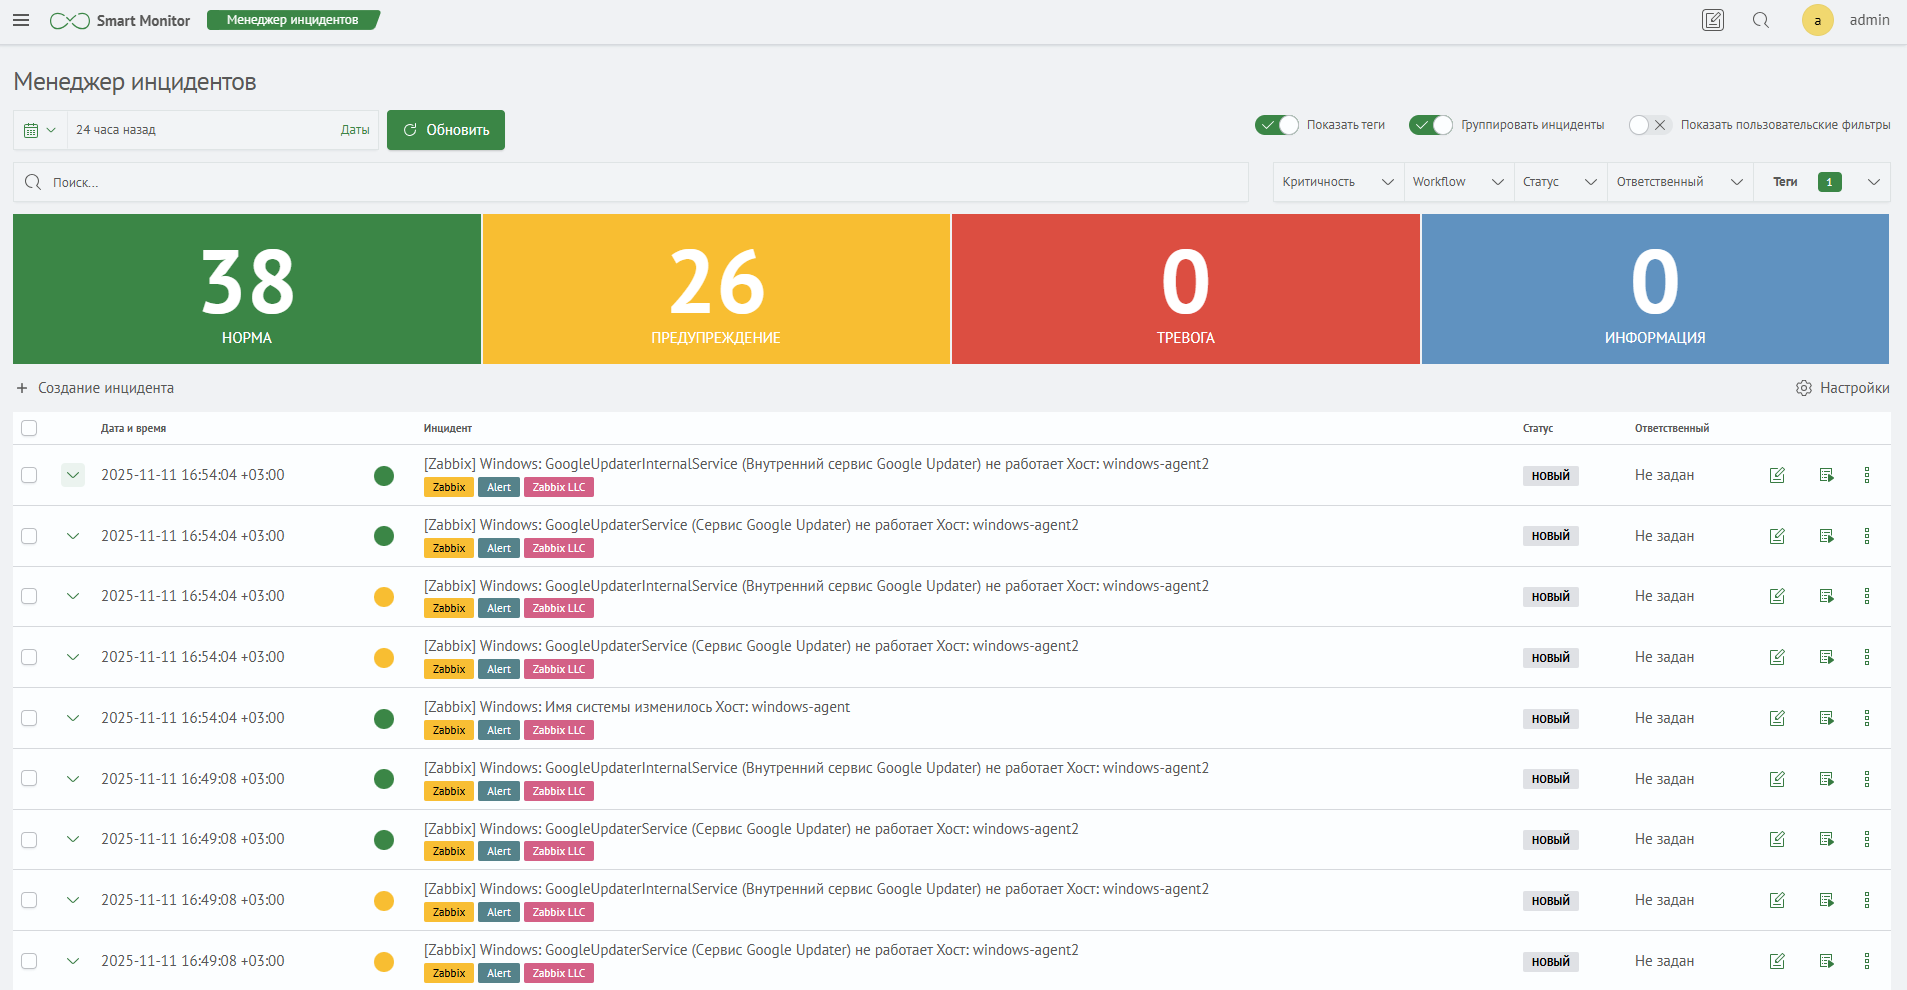The height and width of the screenshot is (990, 1907).
Task: Click the global search magnifier icon
Action: (x=1761, y=20)
